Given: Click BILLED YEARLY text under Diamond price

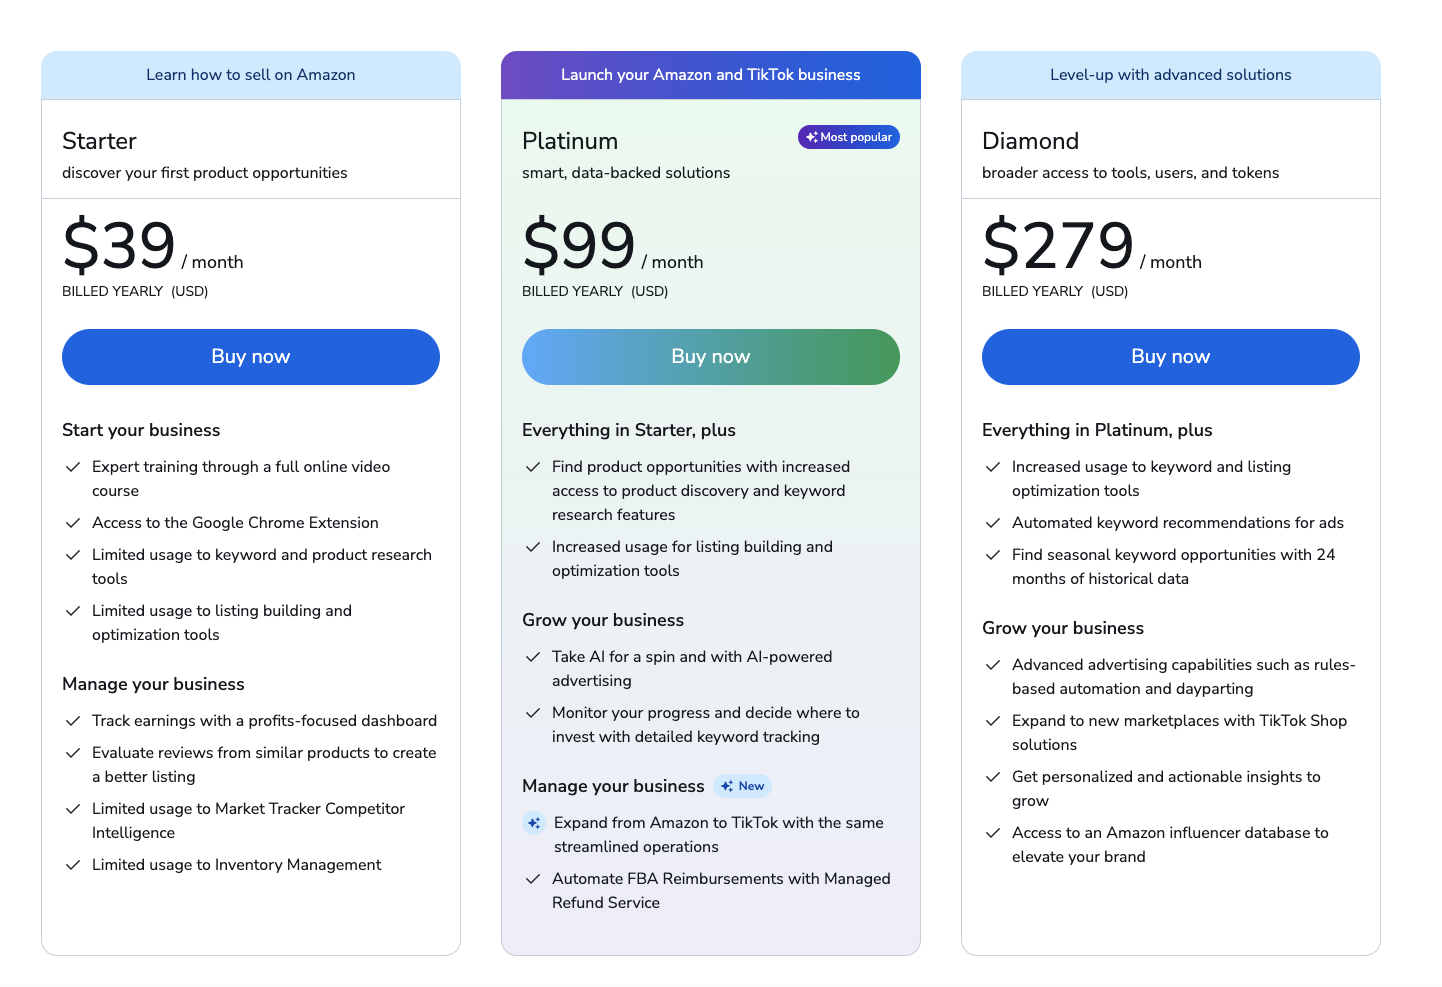Looking at the screenshot, I should click(x=1054, y=291).
